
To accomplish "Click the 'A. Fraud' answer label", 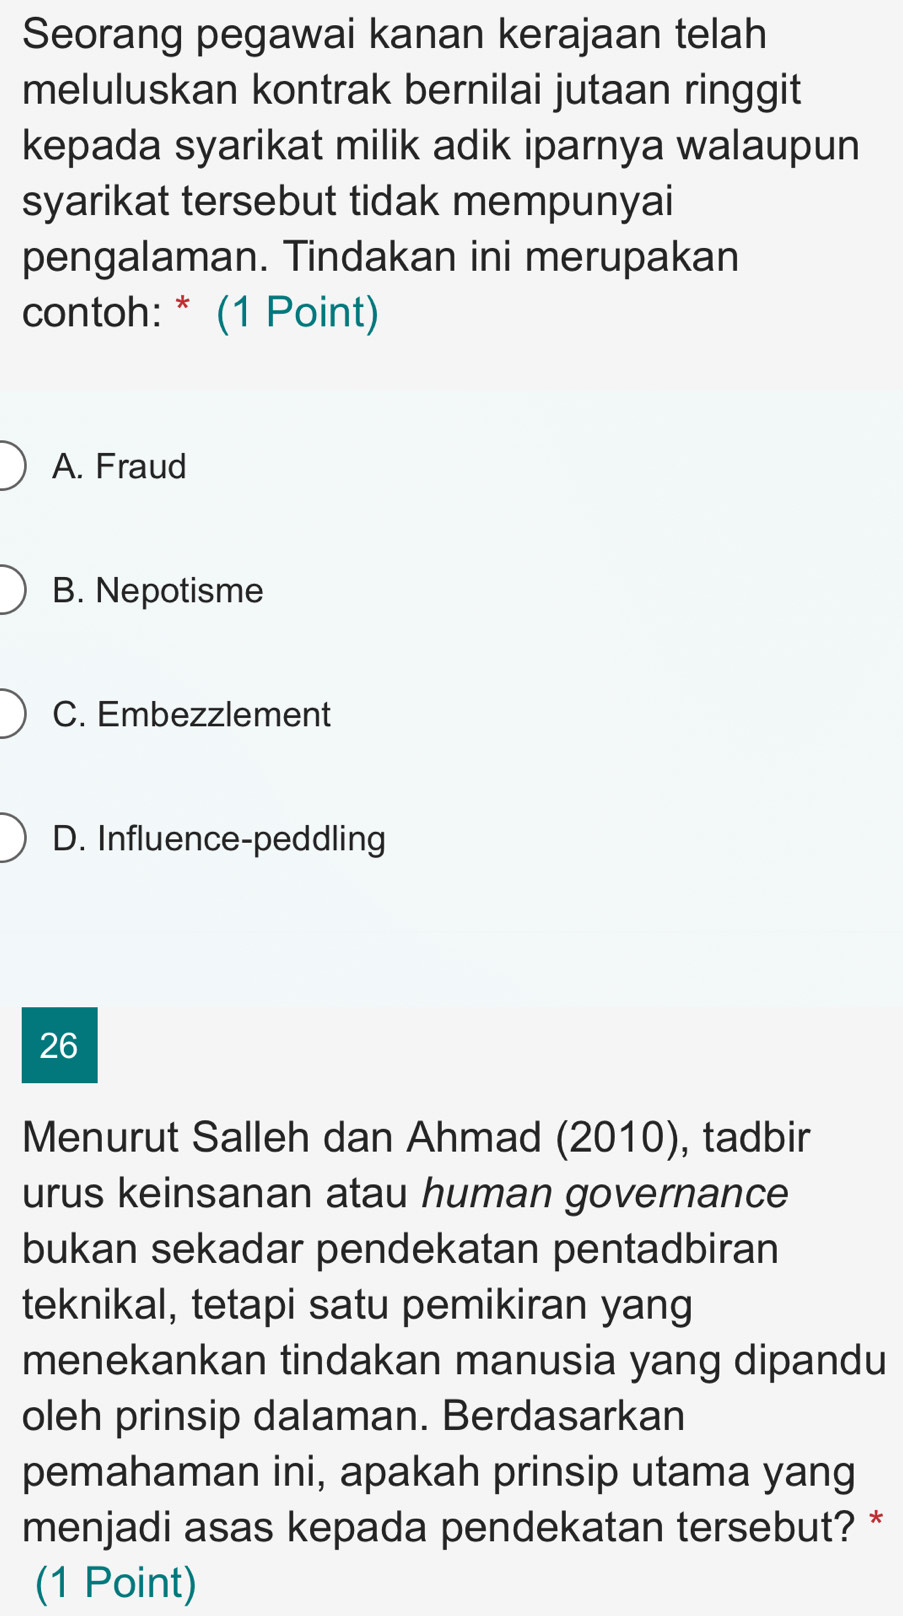I will 120,467.
